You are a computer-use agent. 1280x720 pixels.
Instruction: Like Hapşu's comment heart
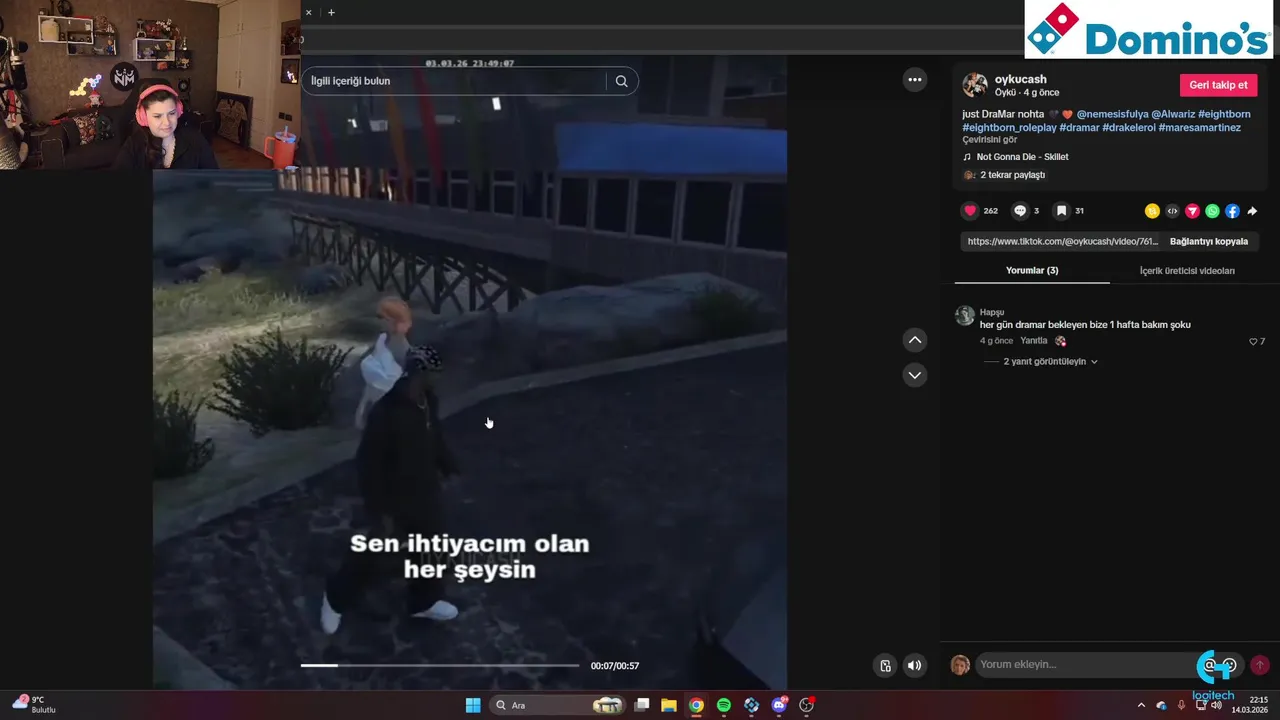click(x=1253, y=342)
